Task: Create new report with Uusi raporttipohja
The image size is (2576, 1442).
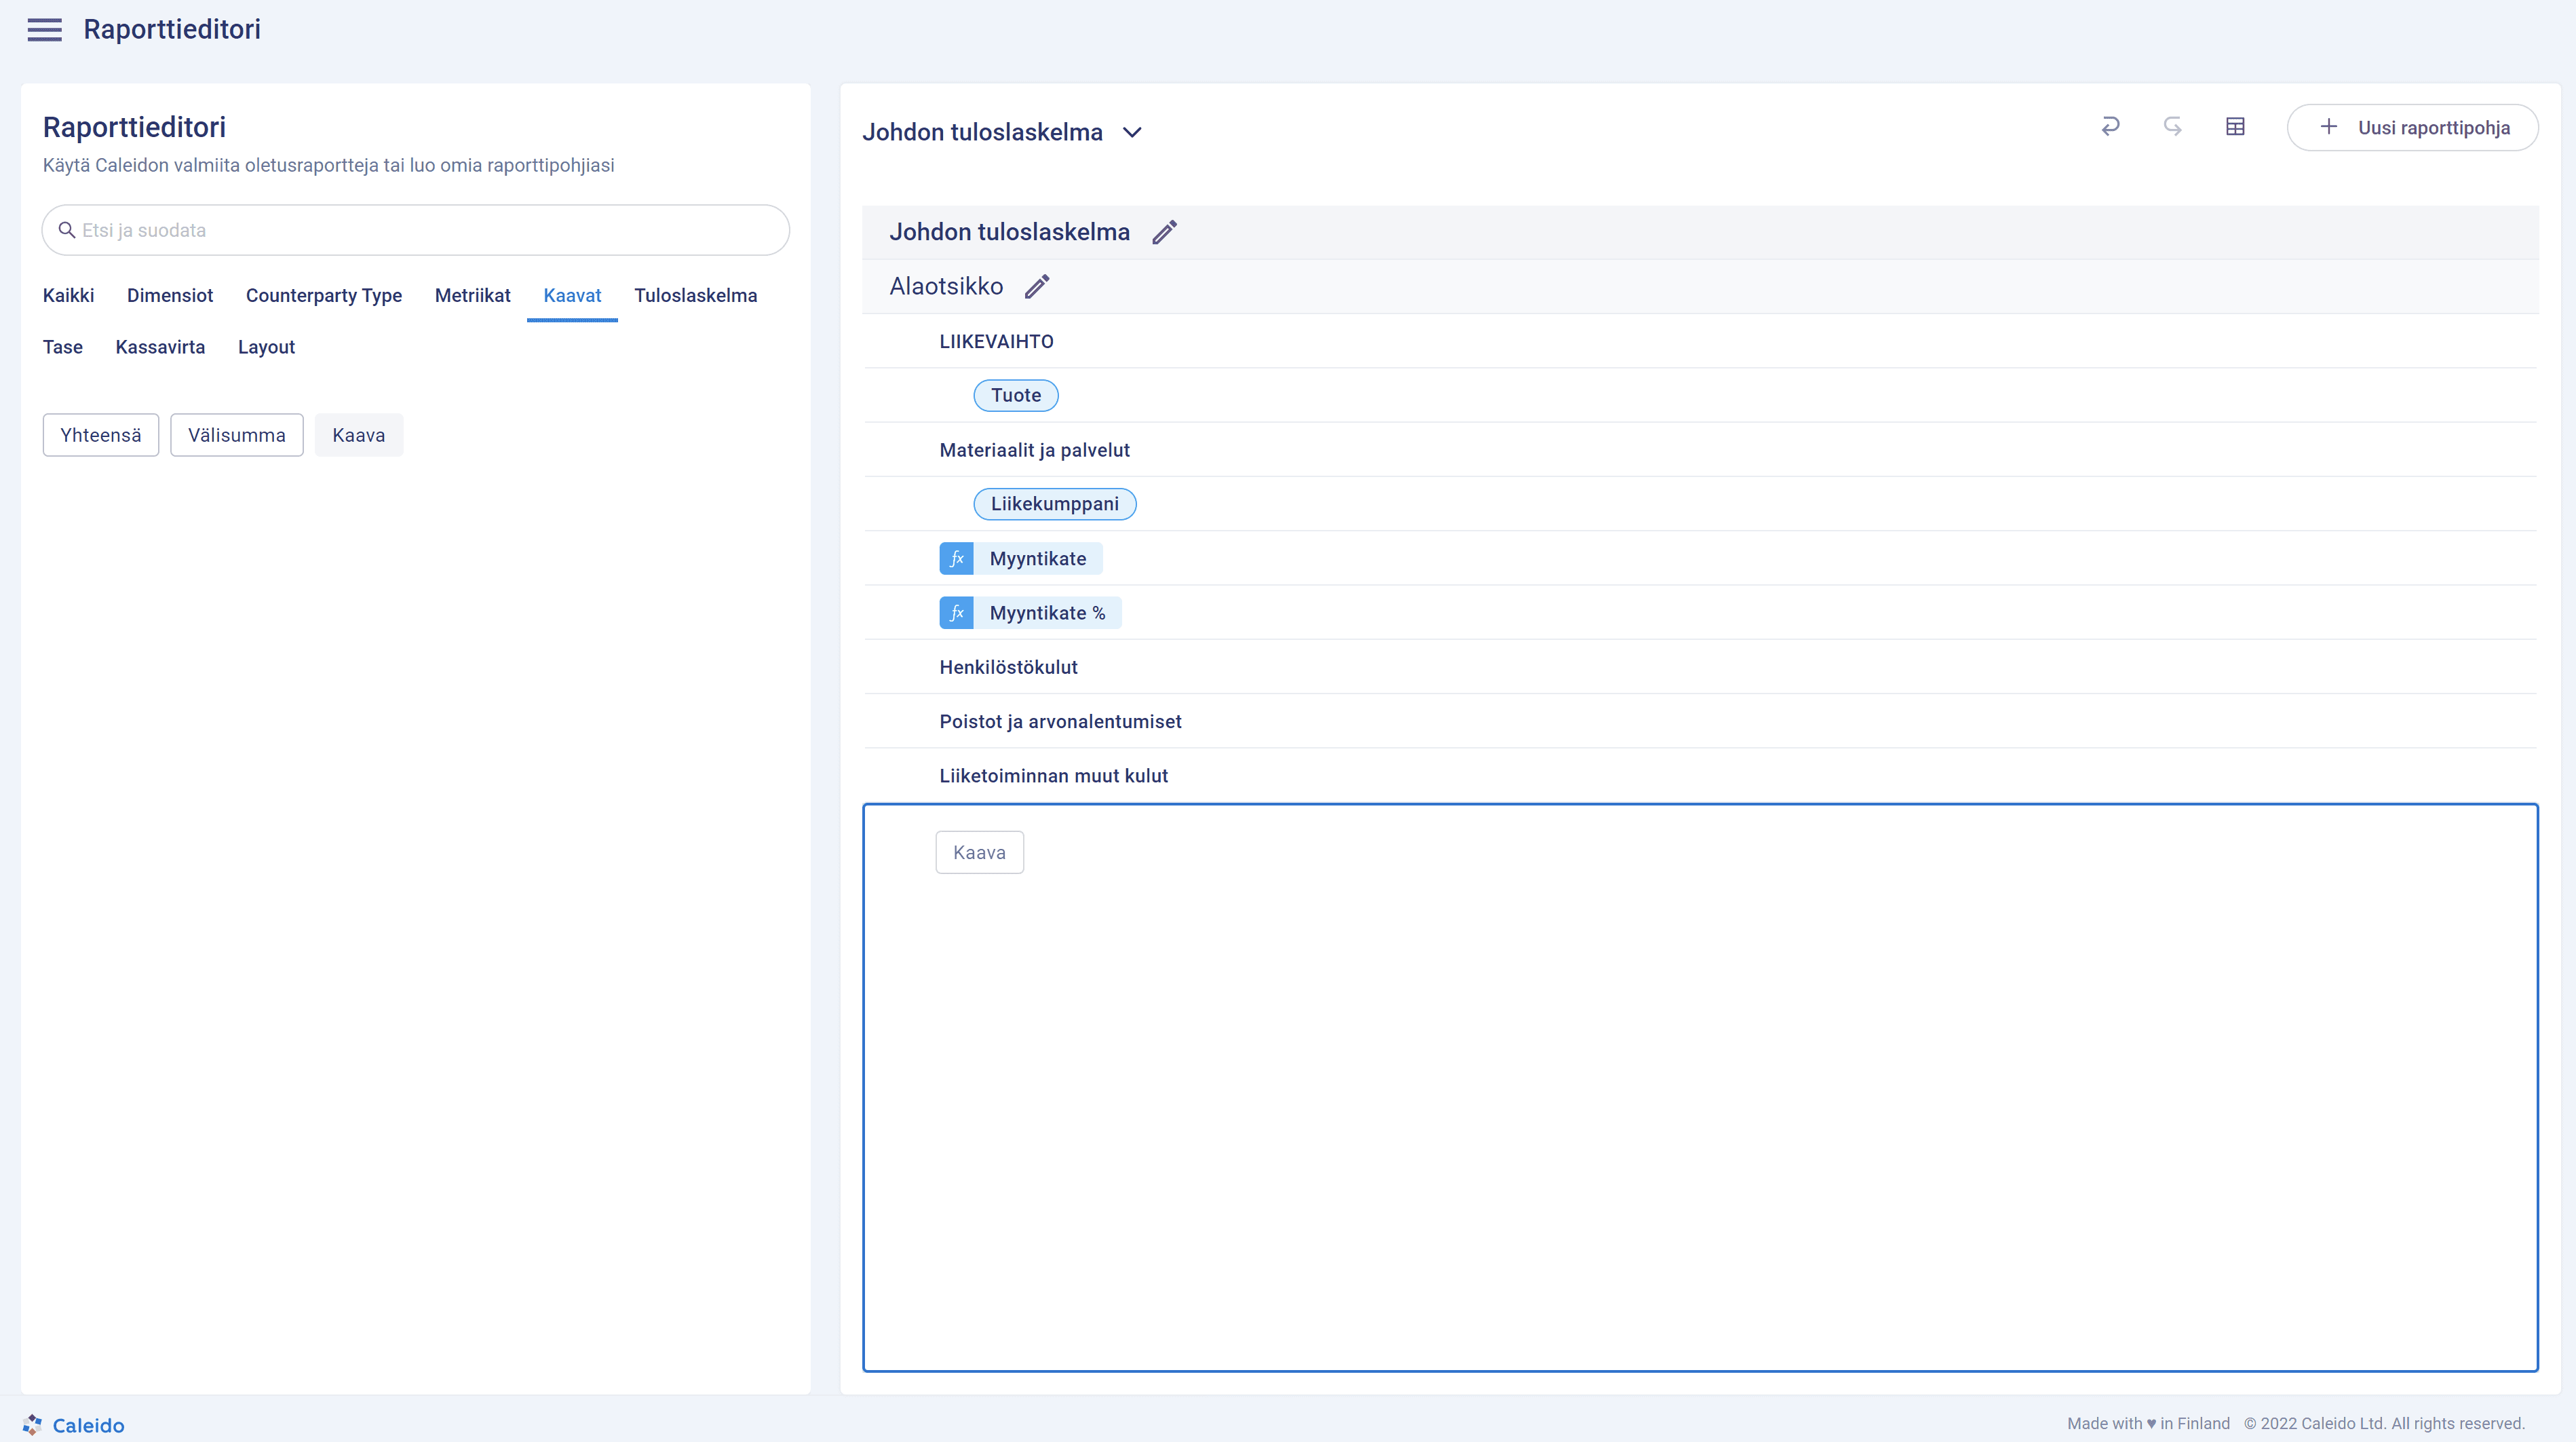Action: [x=2412, y=128]
